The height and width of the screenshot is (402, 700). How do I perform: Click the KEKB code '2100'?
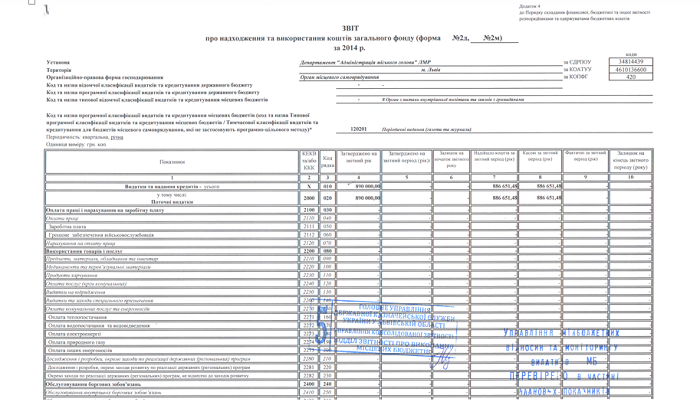(x=309, y=210)
